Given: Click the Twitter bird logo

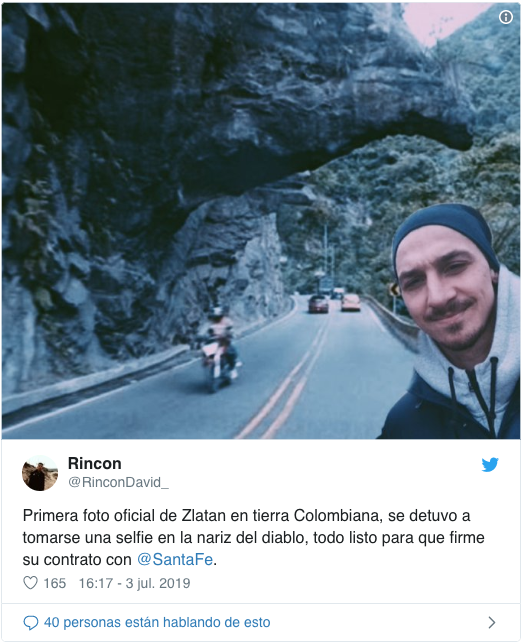Looking at the screenshot, I should click(x=490, y=465).
